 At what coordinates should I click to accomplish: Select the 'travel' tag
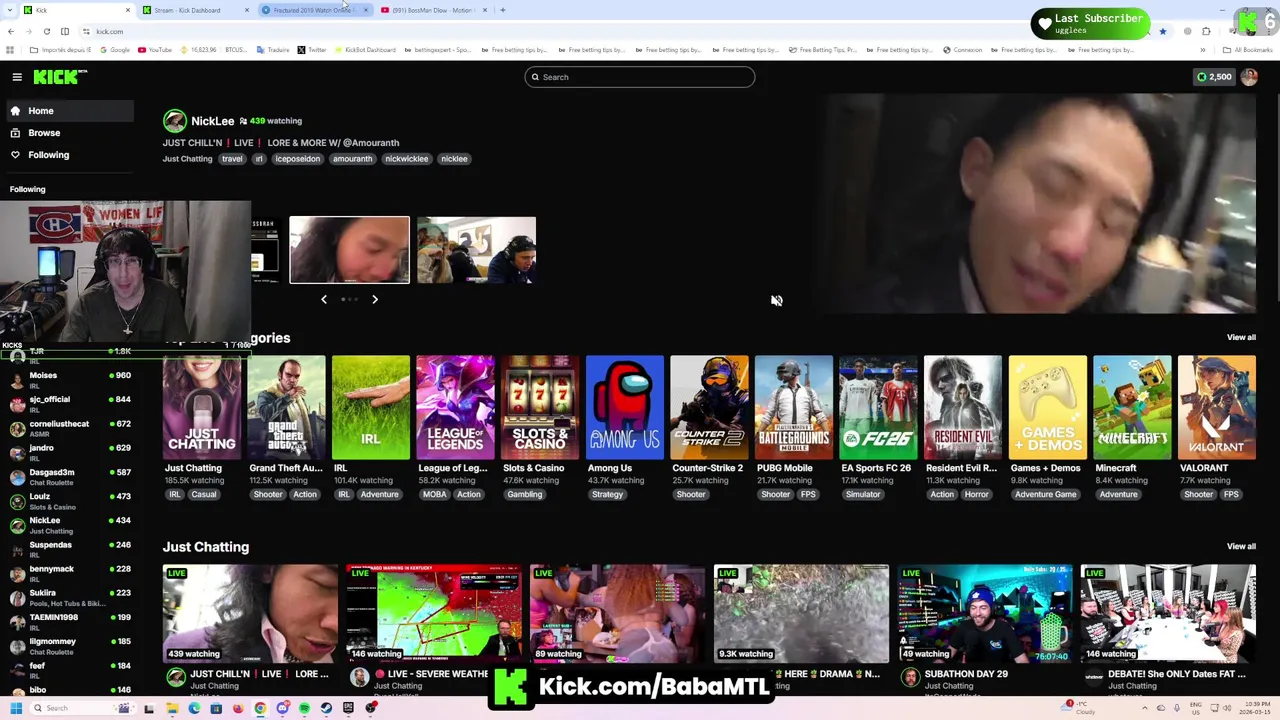point(232,159)
